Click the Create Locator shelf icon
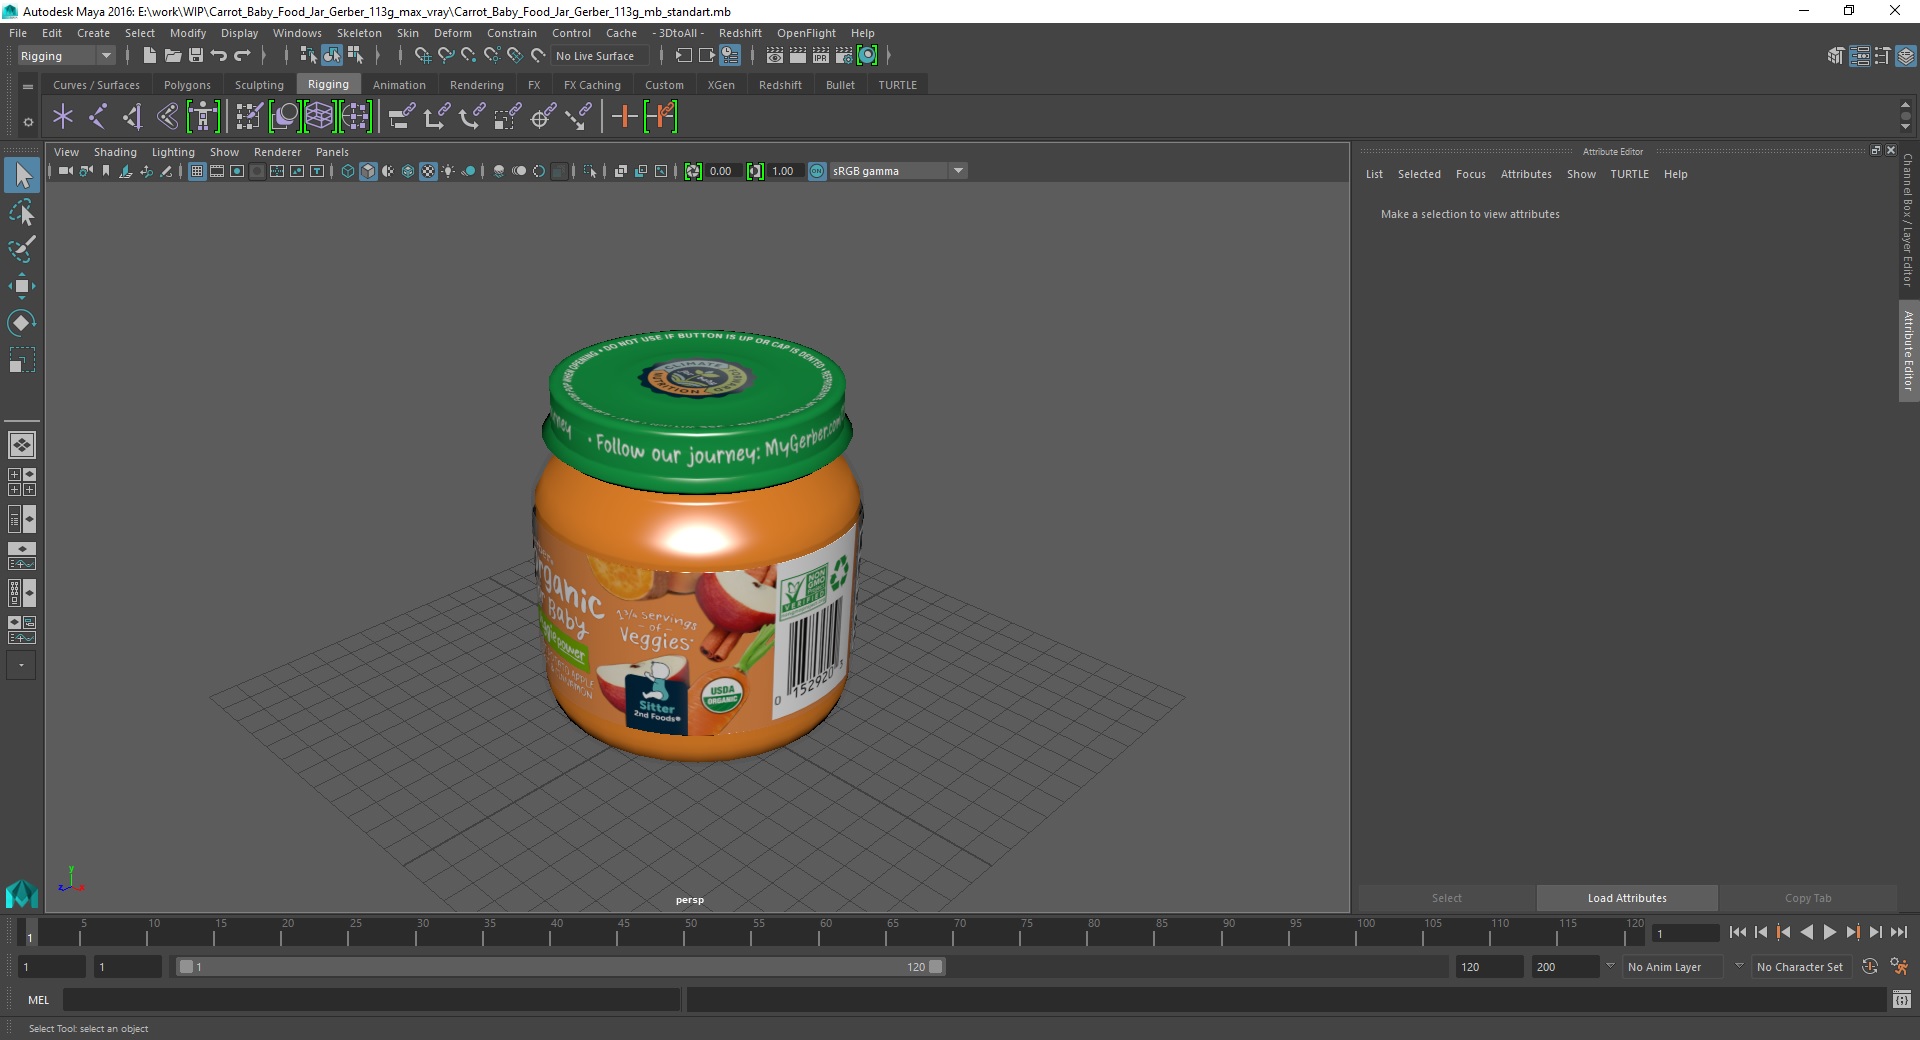Viewport: 1920px width, 1040px height. pos(63,117)
